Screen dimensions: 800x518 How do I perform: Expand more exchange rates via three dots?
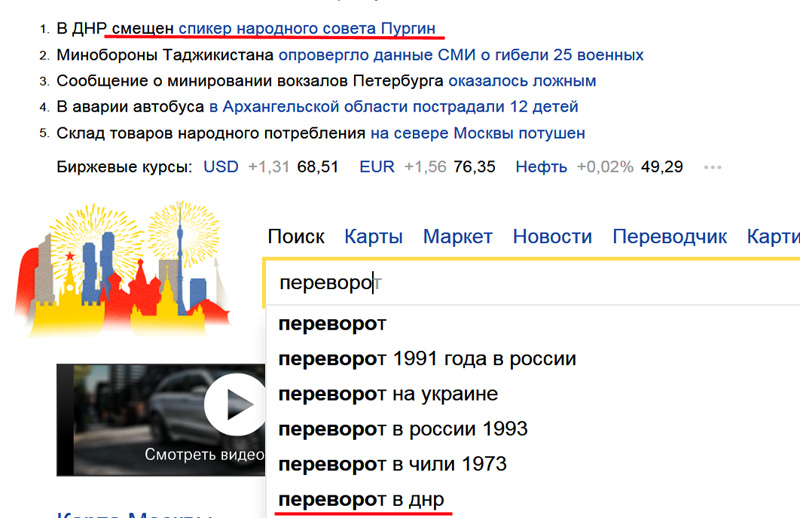pos(712,167)
